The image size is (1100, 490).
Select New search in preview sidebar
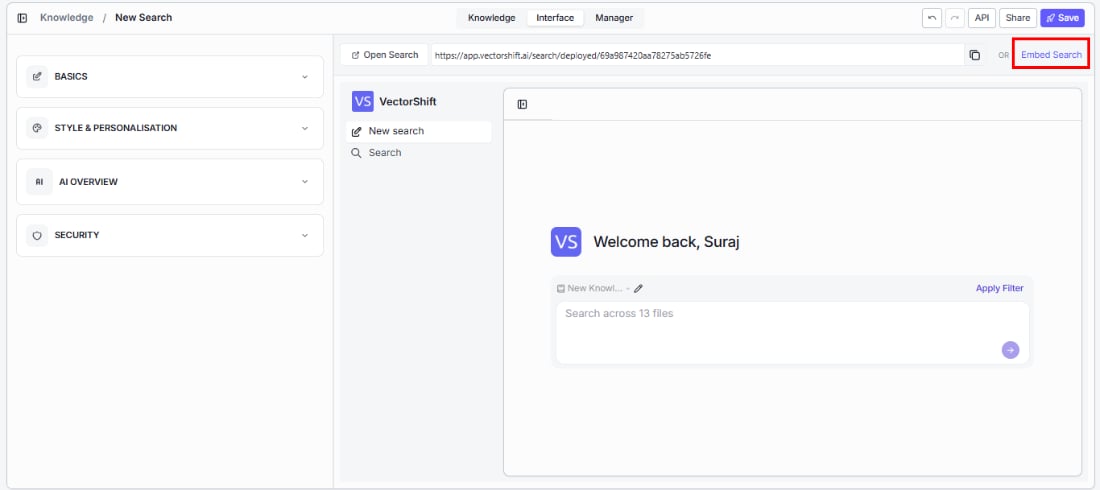click(419, 131)
